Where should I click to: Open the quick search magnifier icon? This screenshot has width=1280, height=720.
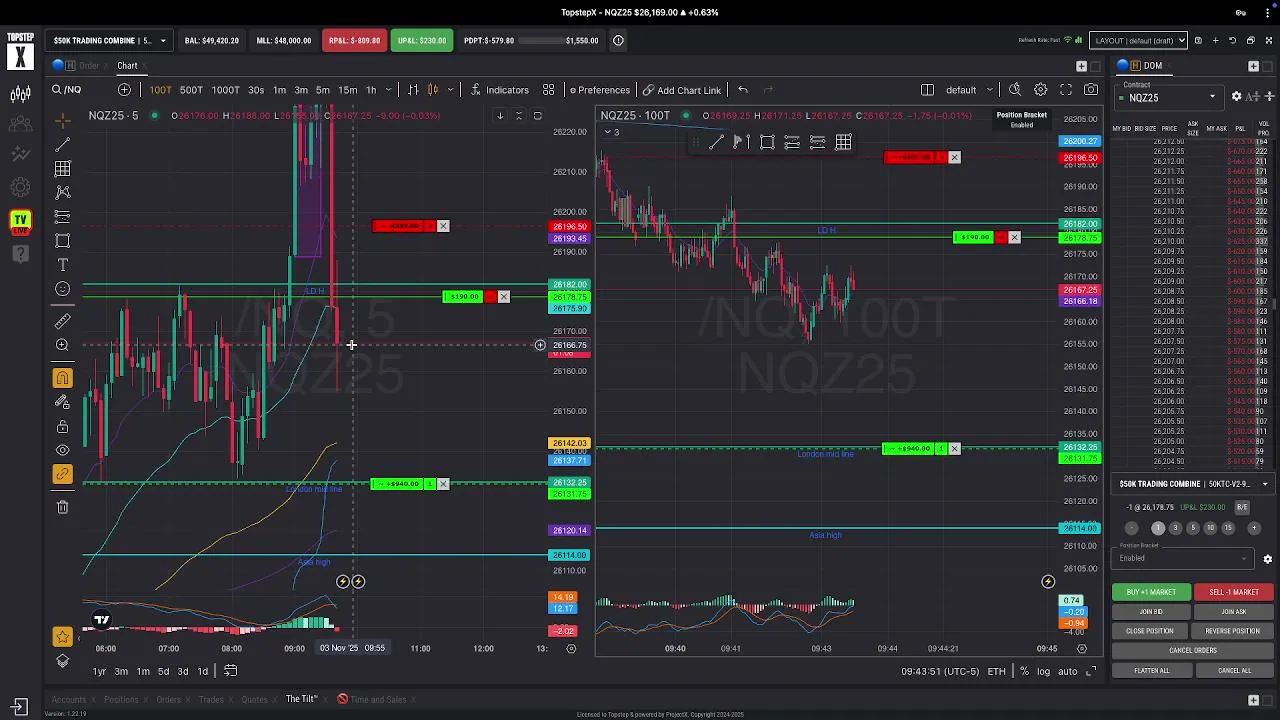tap(1015, 90)
